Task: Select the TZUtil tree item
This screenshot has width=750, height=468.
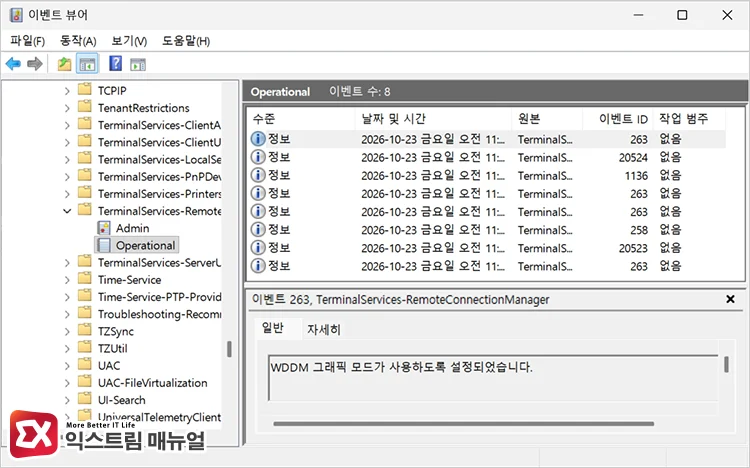Action: pos(112,349)
